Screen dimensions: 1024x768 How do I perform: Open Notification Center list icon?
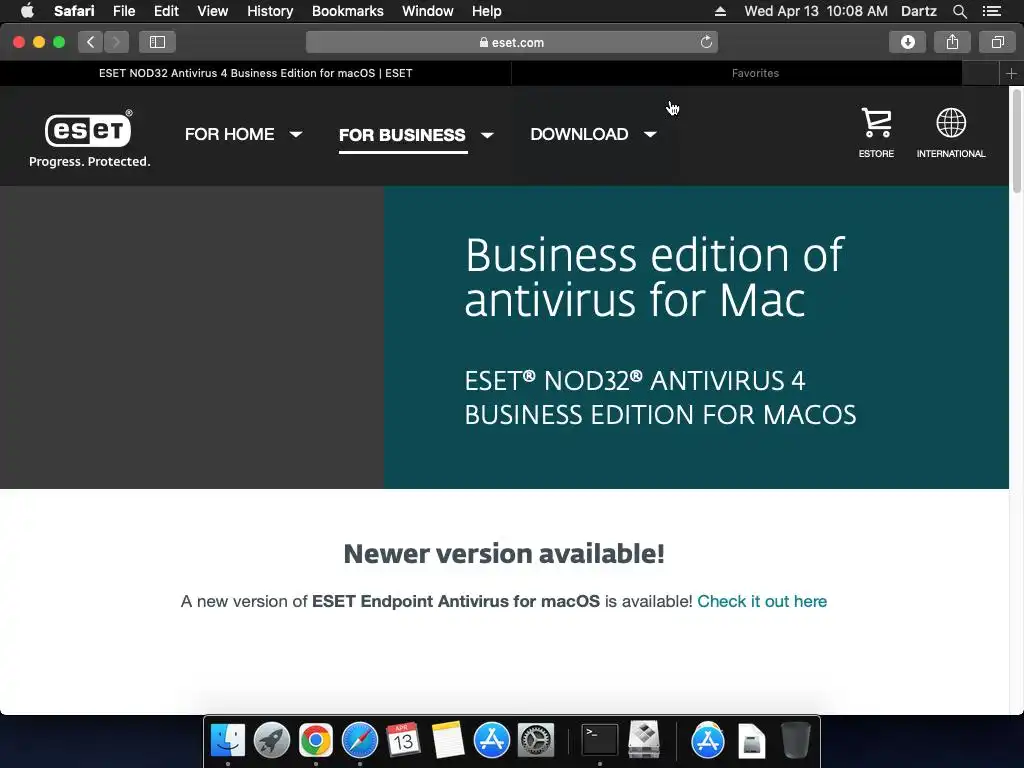pyautogui.click(x=992, y=11)
